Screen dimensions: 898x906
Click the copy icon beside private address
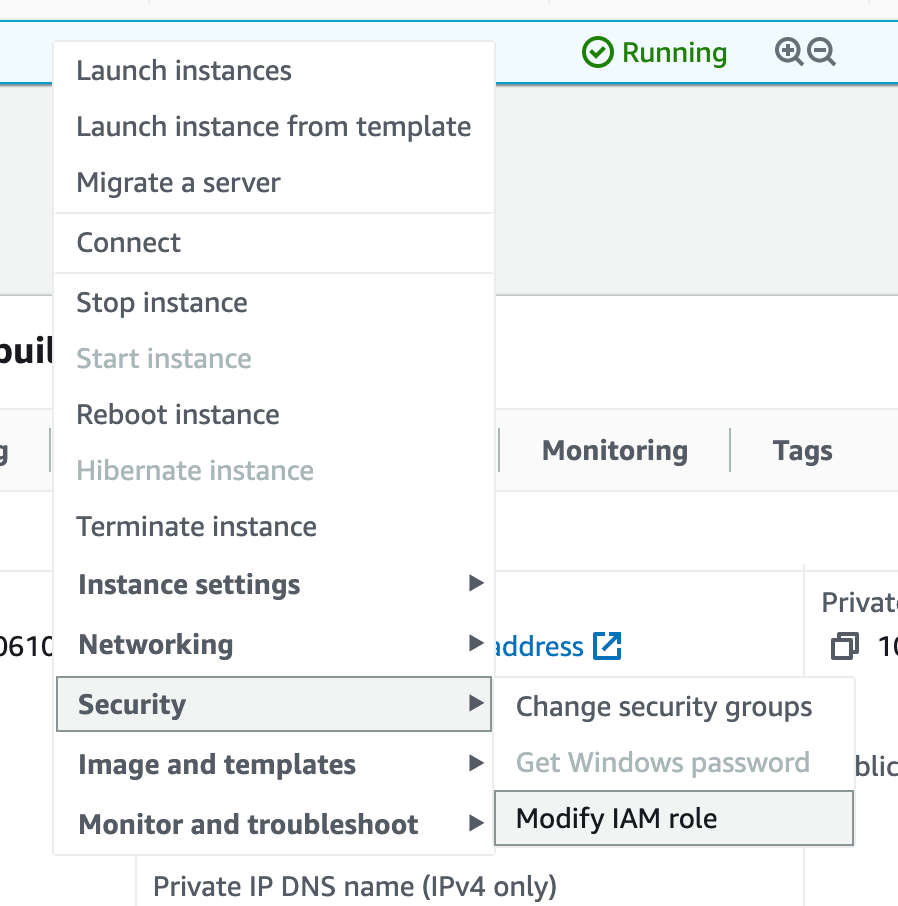[x=844, y=645]
